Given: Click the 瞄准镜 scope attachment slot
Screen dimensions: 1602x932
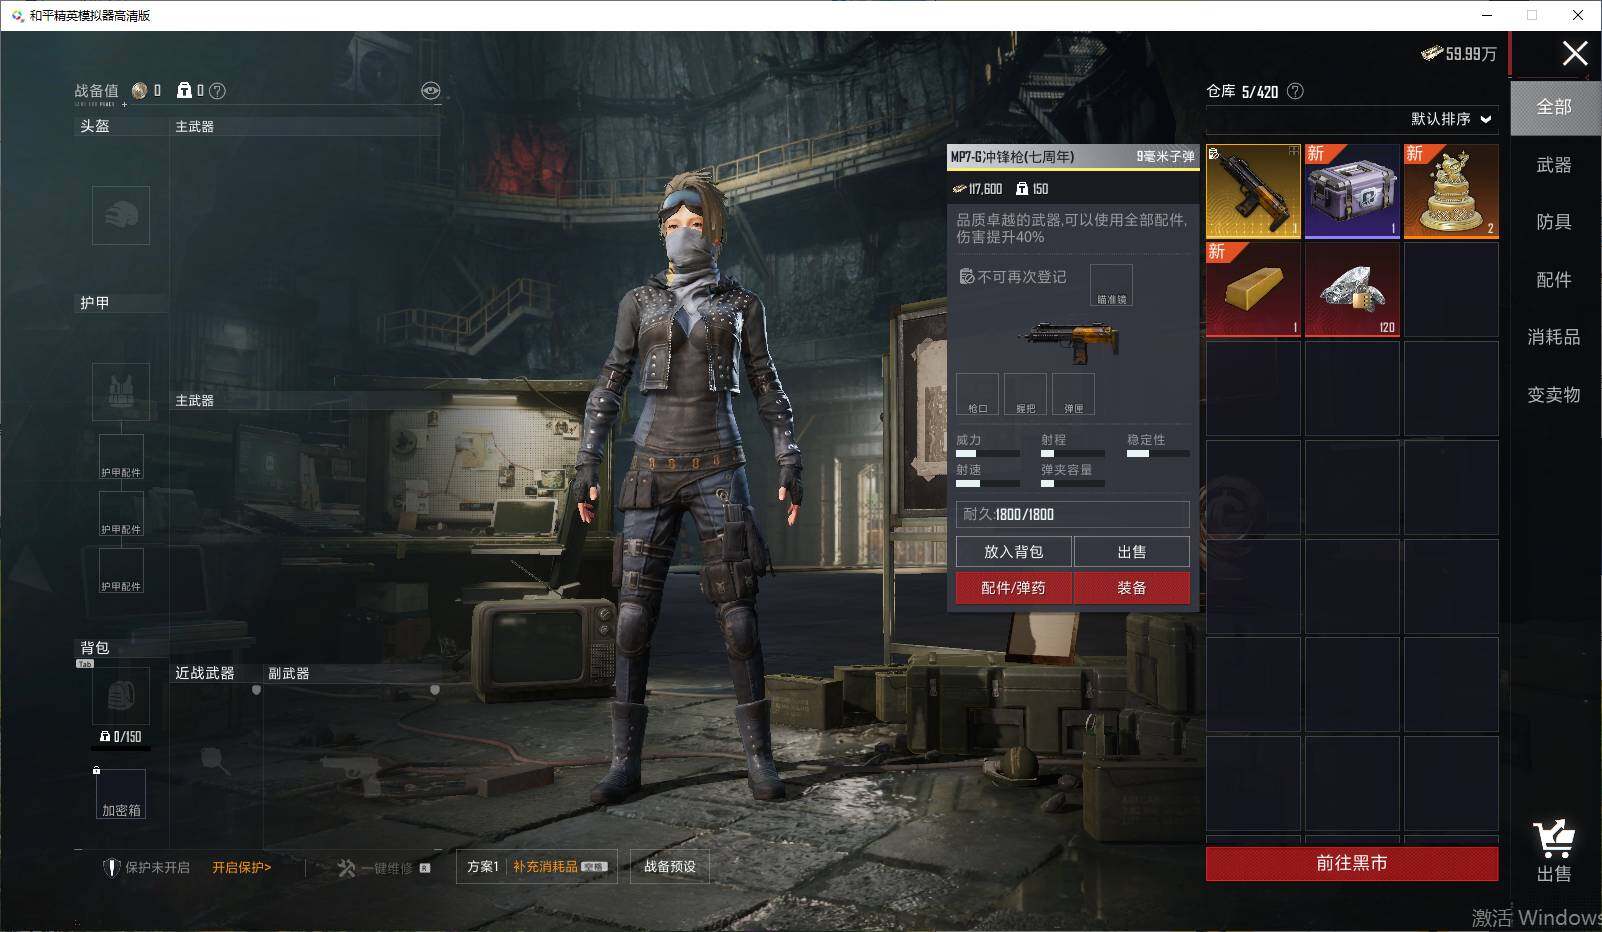Looking at the screenshot, I should pos(1111,285).
